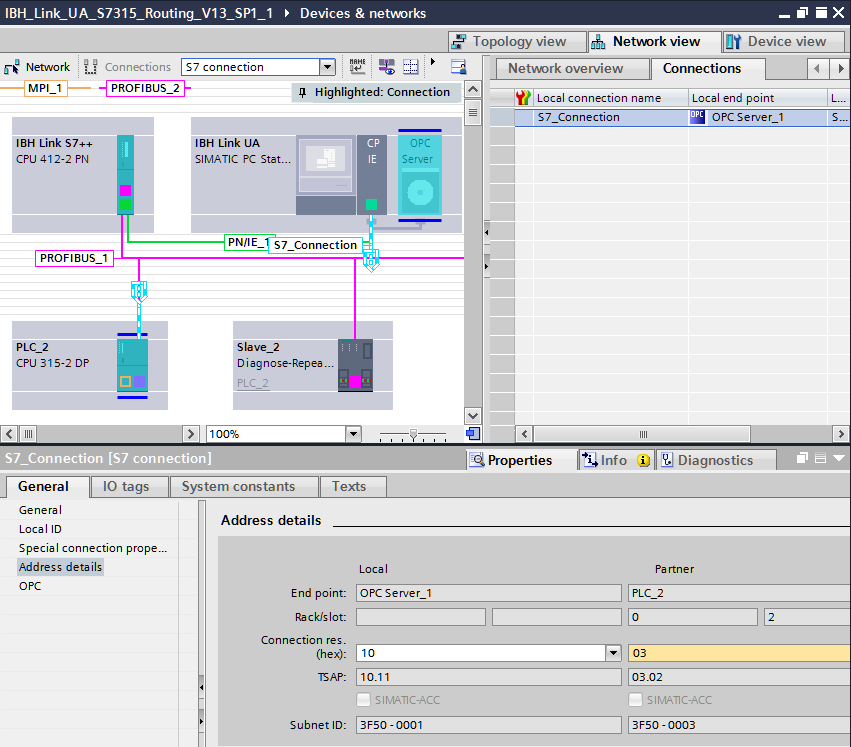The width and height of the screenshot is (851, 747).
Task: Toggle the Local SIMATIC-ACC checkbox
Action: tap(365, 700)
